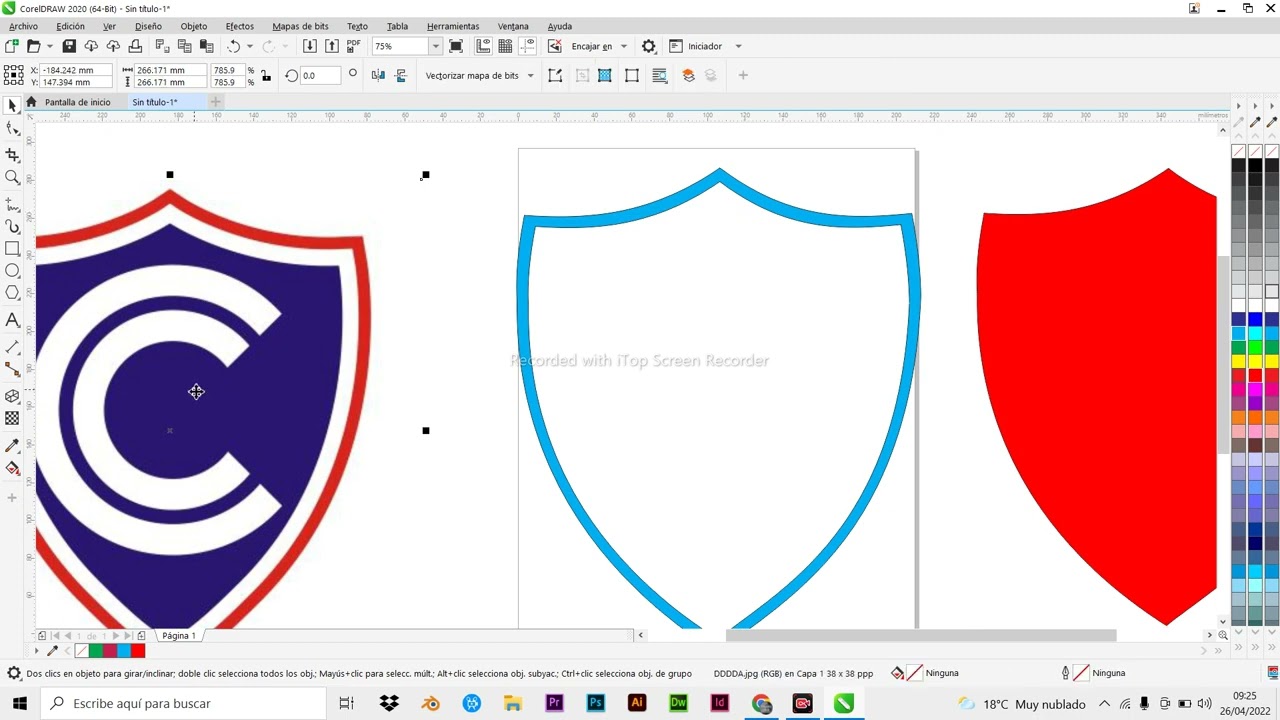Toggle the lock ratio padlock
1280x720 pixels.
click(x=265, y=75)
